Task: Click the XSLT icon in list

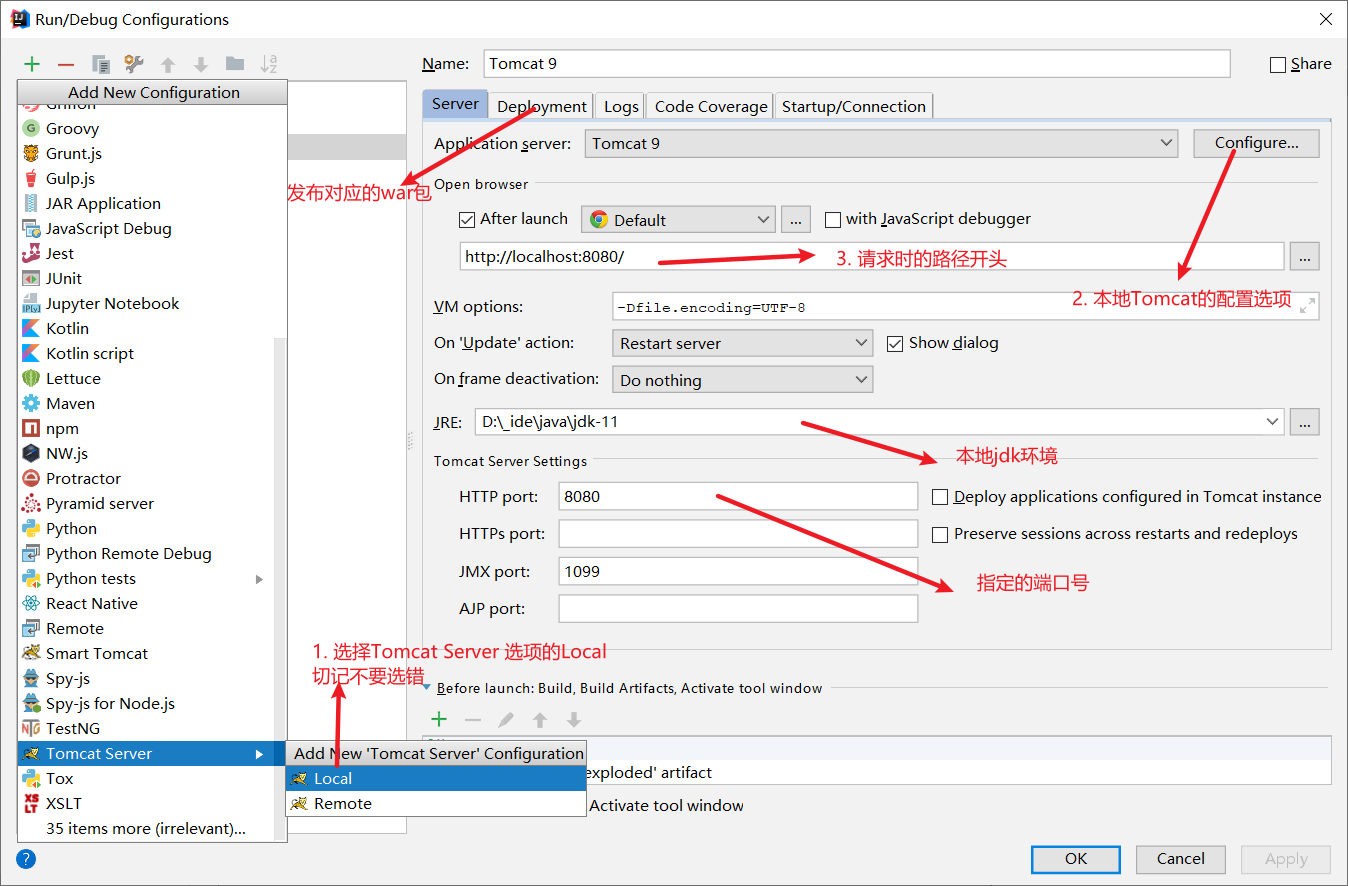Action: tap(31, 803)
